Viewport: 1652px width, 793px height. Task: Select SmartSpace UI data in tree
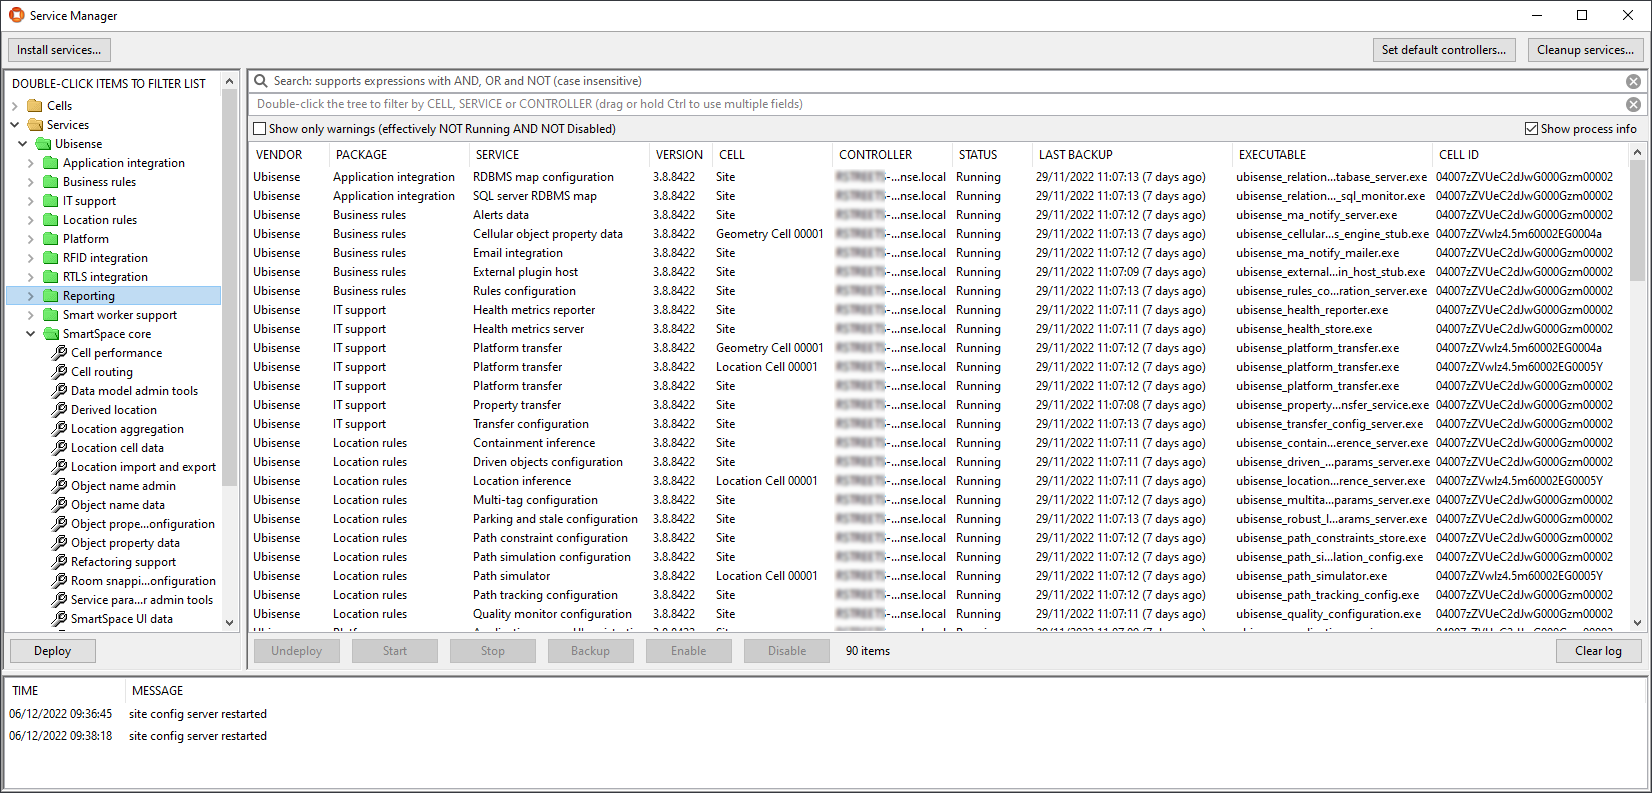coord(121,619)
